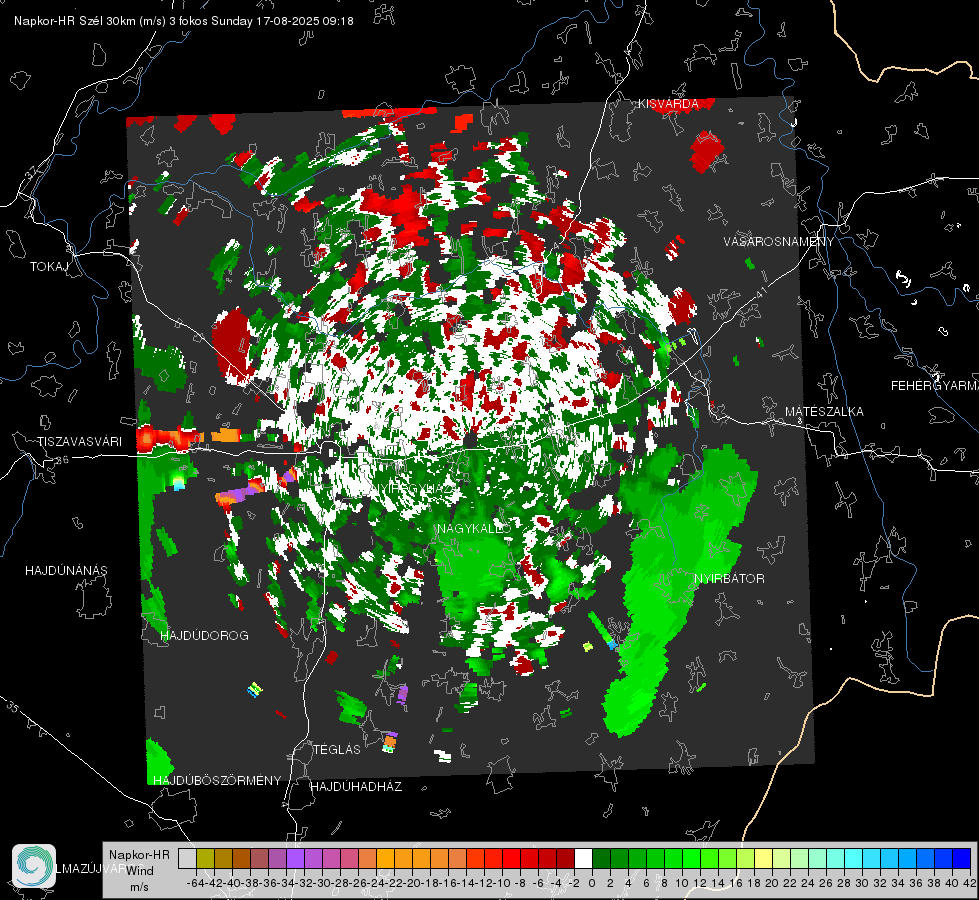Click the 17-08-2025 09:18 timestamp
Screen dimensions: 979x900
click(x=305, y=21)
